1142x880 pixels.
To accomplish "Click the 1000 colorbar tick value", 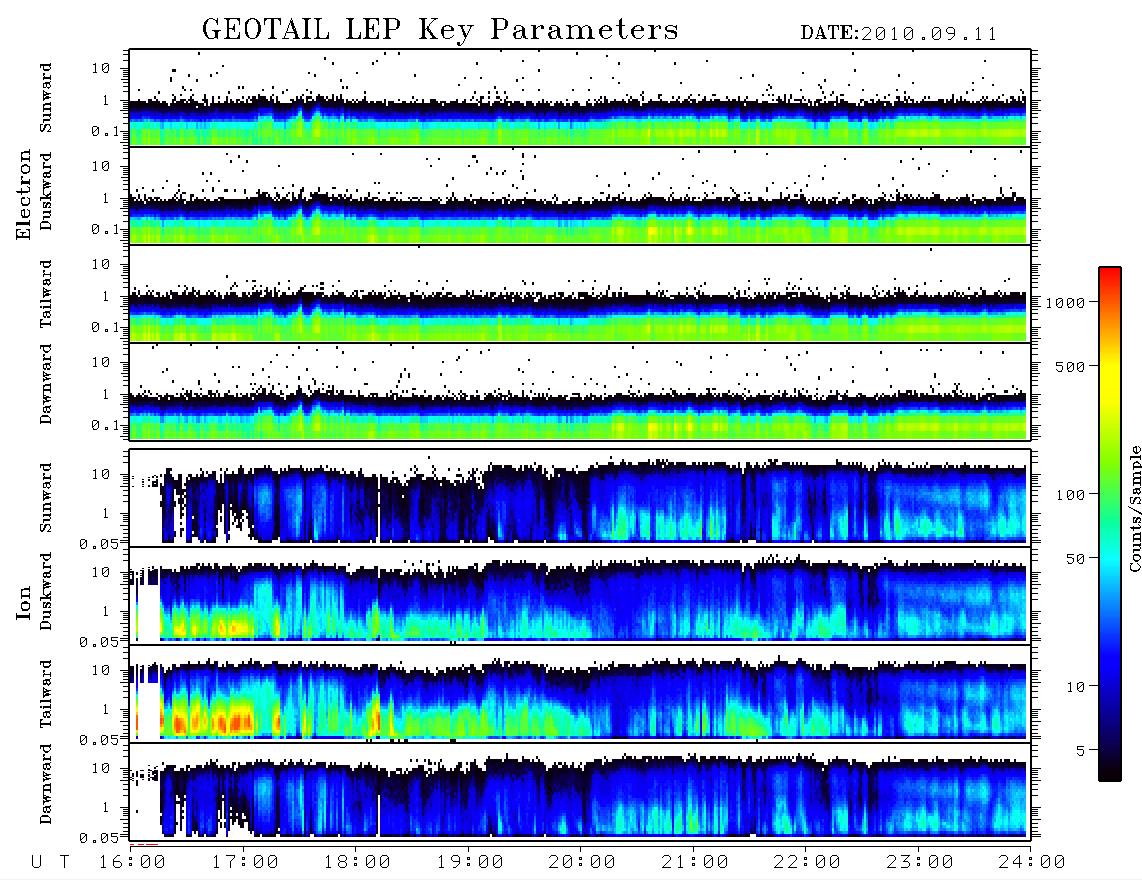I will point(1065,302).
